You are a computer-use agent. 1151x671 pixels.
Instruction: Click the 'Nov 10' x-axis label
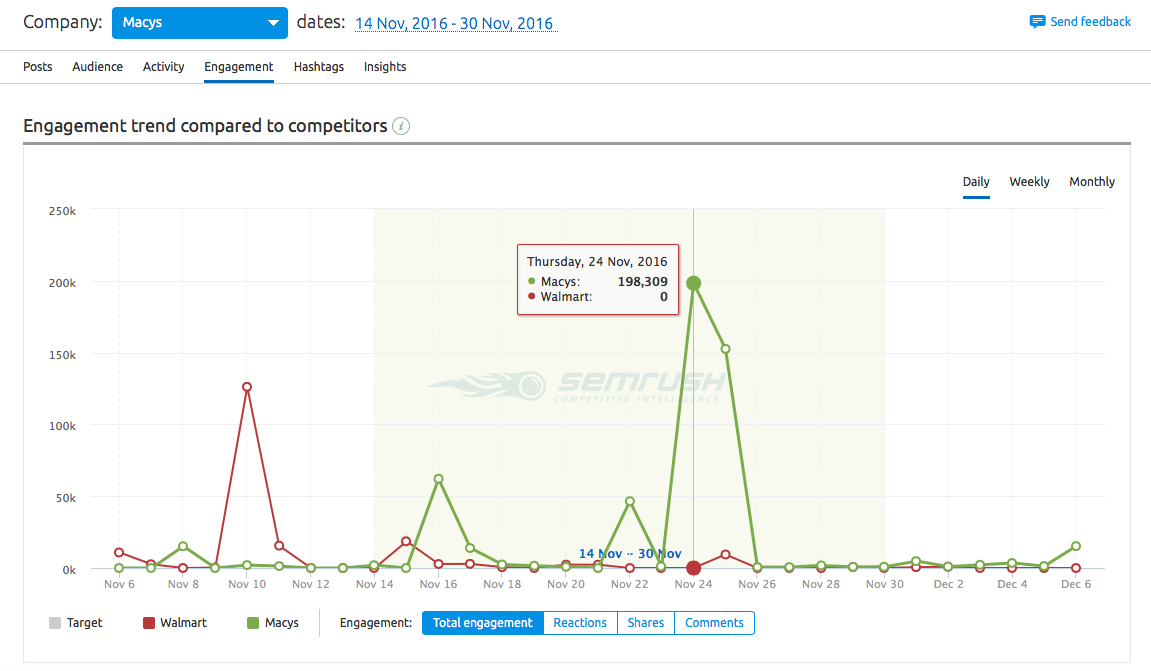247,584
